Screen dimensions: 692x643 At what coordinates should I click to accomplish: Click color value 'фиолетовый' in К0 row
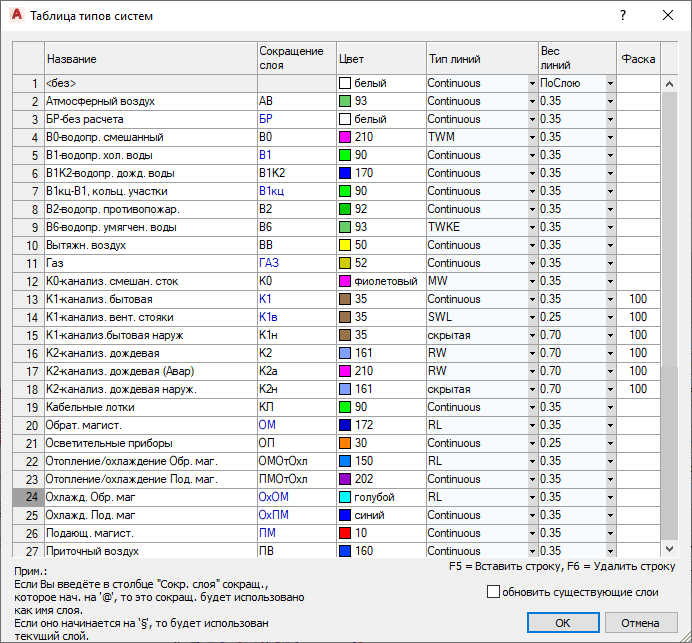click(x=386, y=282)
